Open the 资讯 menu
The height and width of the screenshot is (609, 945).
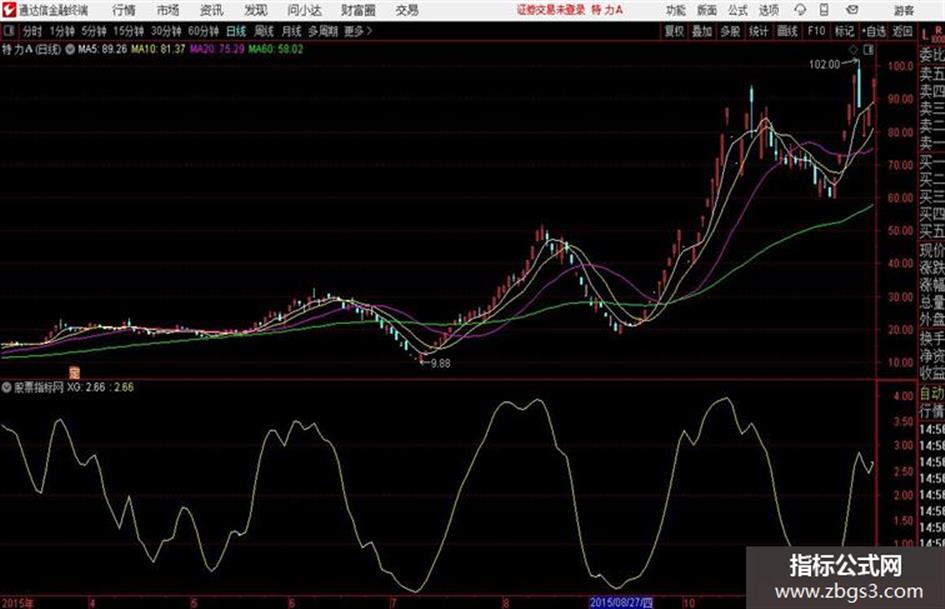(x=212, y=10)
